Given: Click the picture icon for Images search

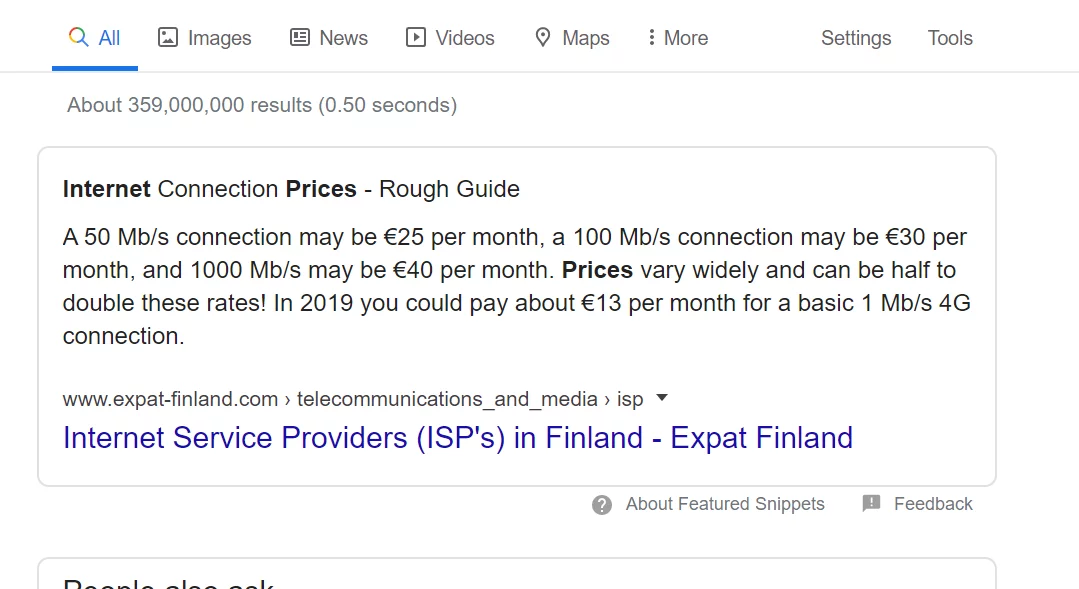Looking at the screenshot, I should pos(168,37).
